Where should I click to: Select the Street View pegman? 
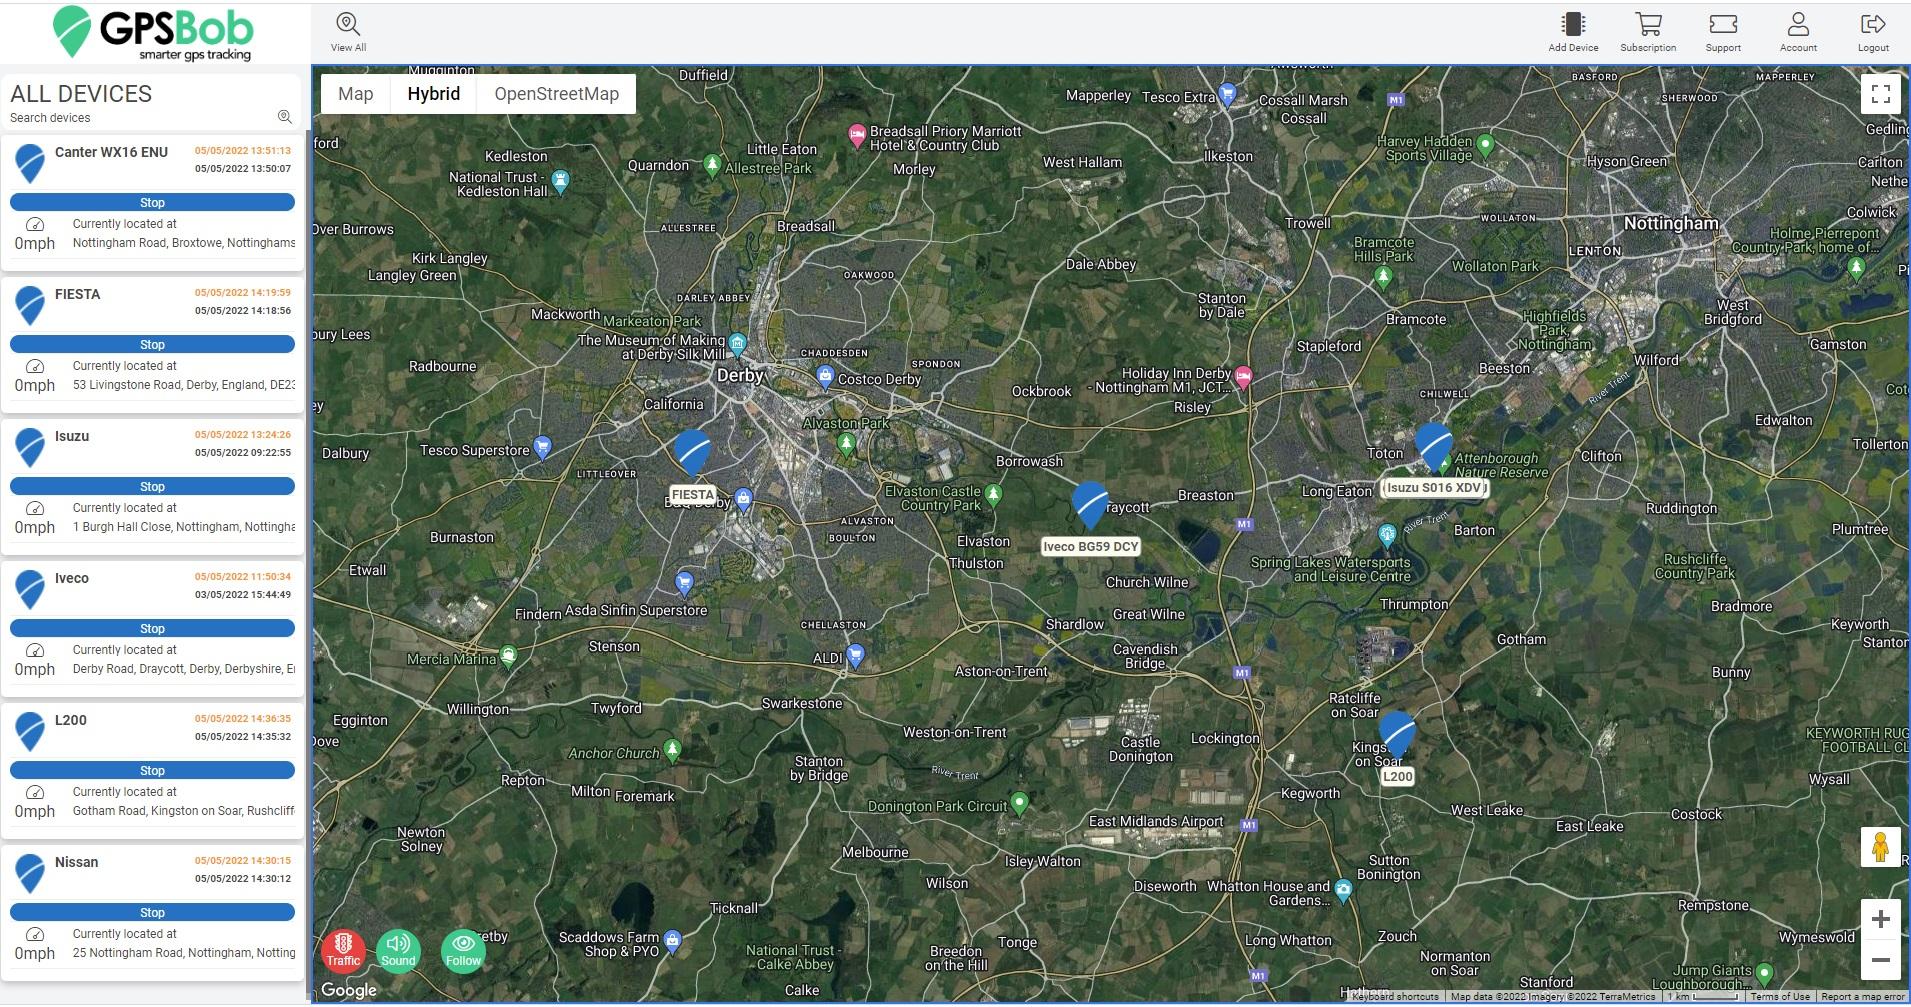point(1880,847)
